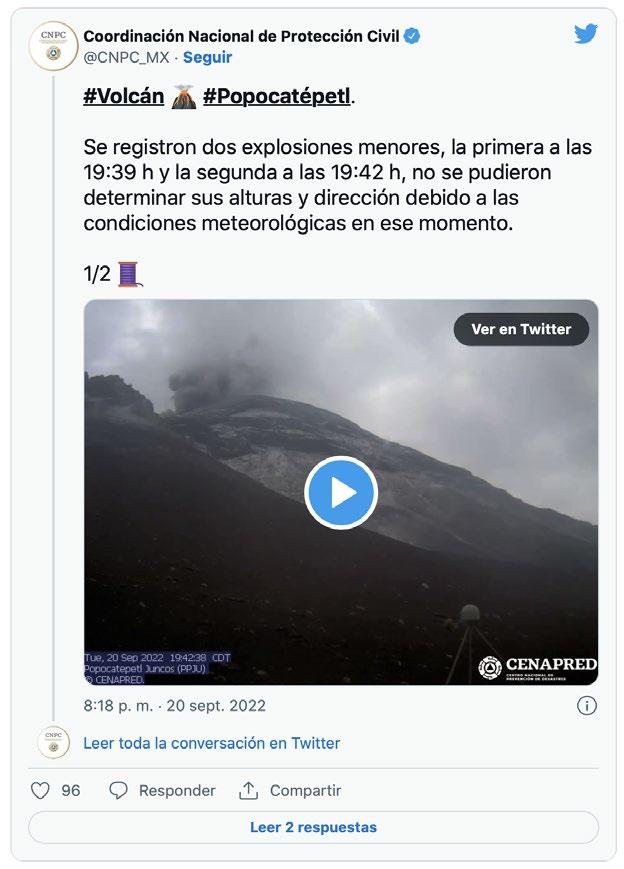Click the small CNPC avatar below the tweet
The image size is (624, 869).
click(54, 742)
